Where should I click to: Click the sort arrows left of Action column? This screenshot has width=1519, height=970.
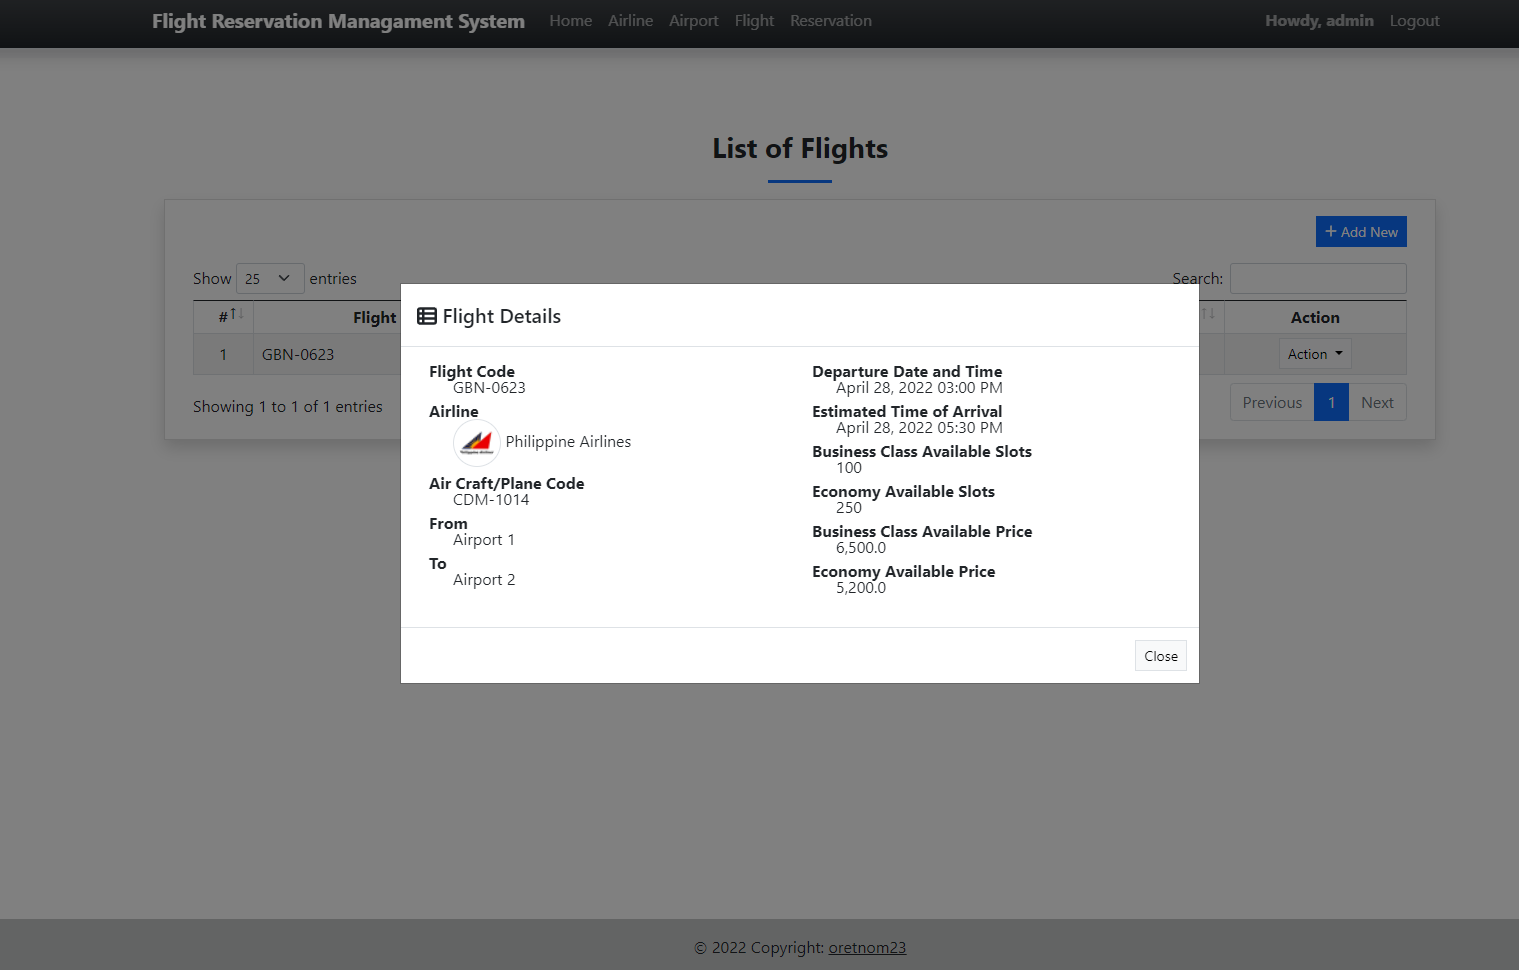(x=1208, y=314)
